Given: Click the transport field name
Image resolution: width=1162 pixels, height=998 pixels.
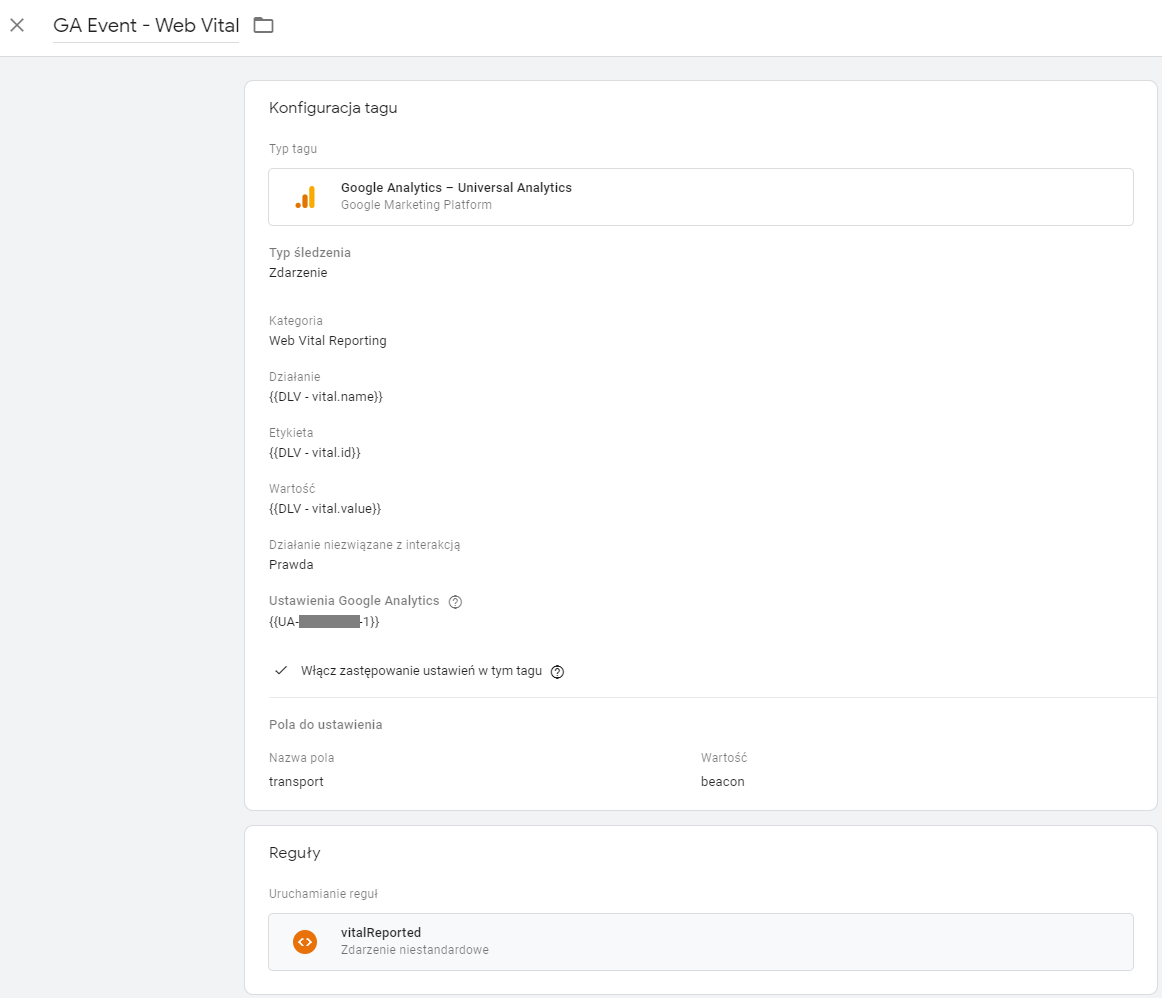Looking at the screenshot, I should (296, 782).
